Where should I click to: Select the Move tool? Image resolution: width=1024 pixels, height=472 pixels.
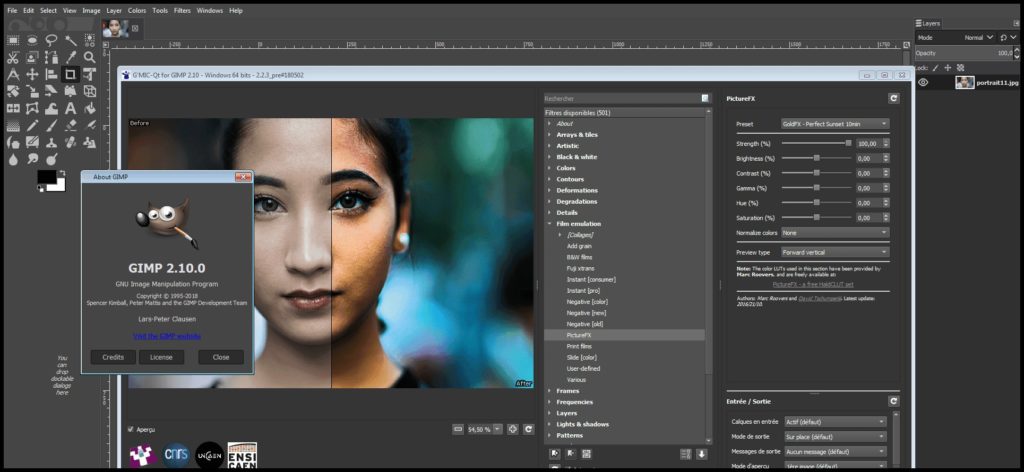click(x=32, y=74)
